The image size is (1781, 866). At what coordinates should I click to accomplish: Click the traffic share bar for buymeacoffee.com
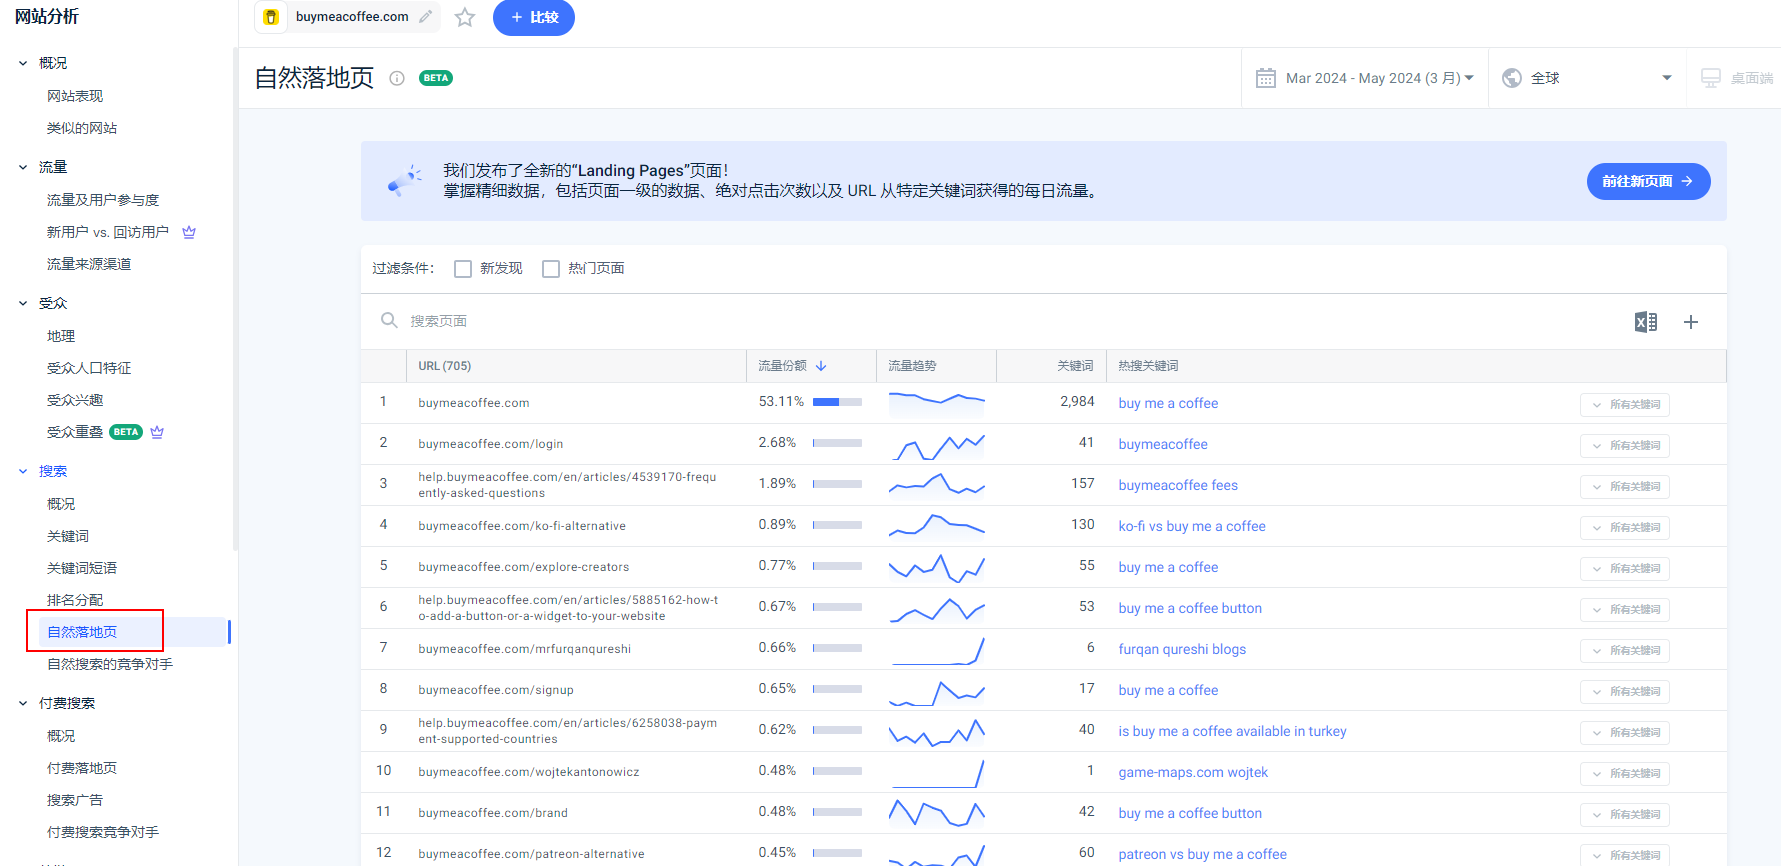point(837,402)
